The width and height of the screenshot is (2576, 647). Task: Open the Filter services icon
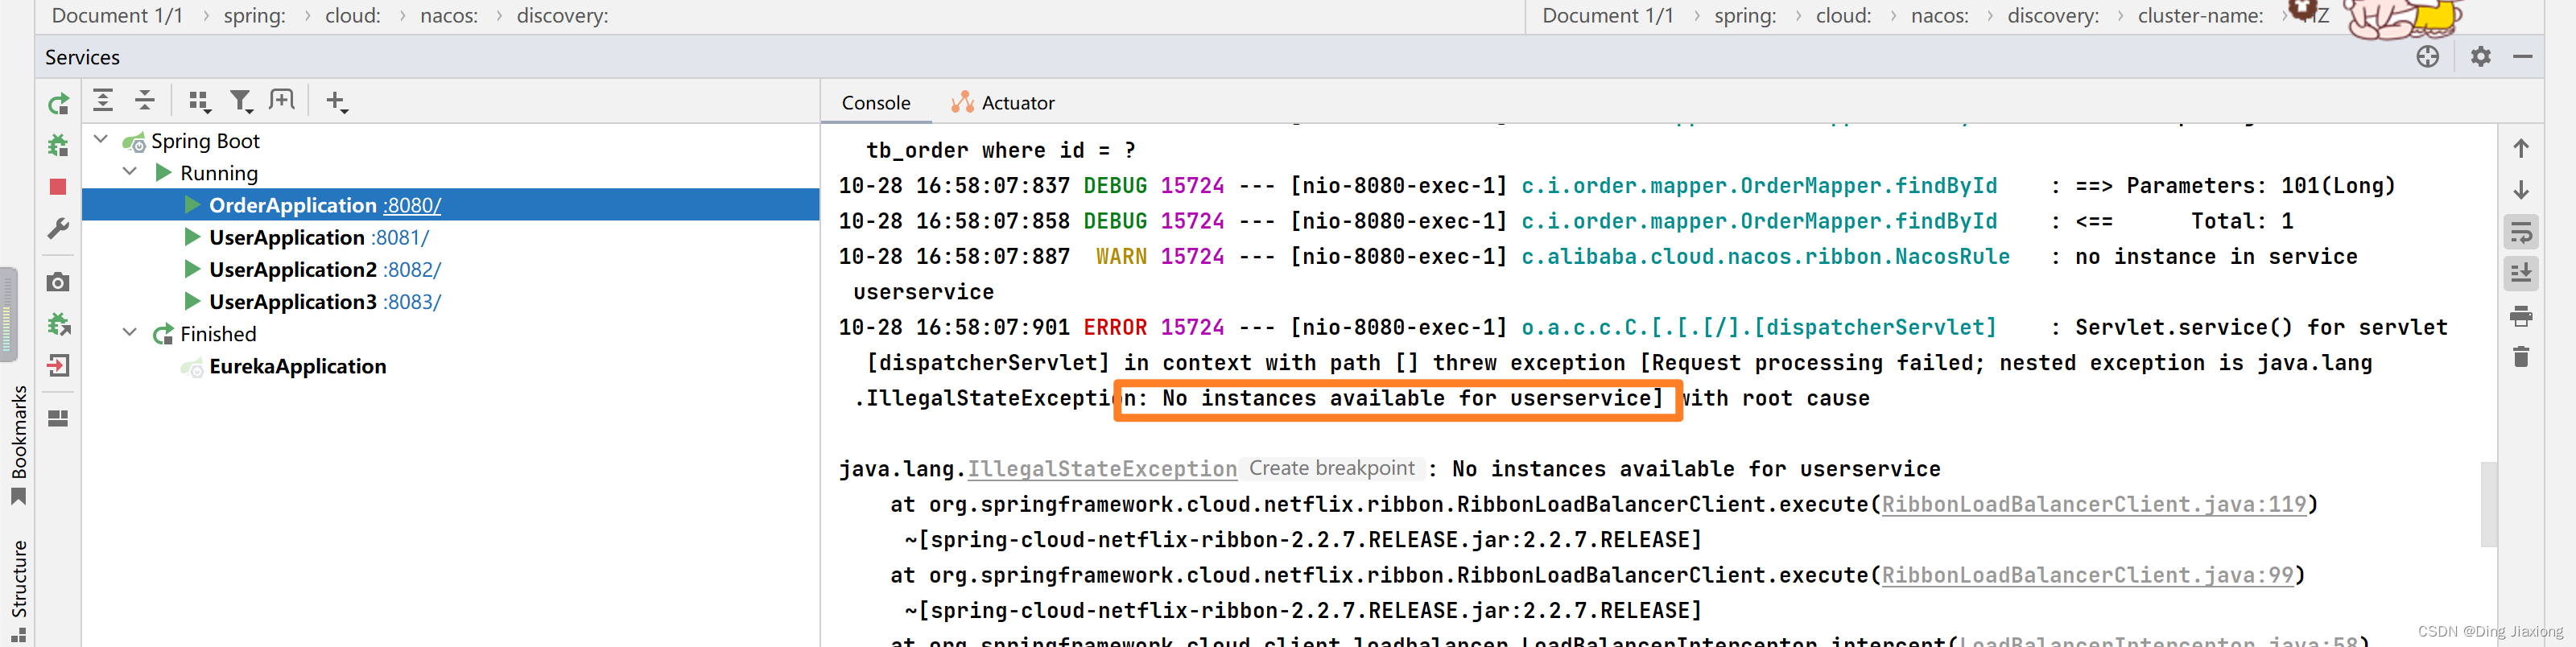(241, 101)
